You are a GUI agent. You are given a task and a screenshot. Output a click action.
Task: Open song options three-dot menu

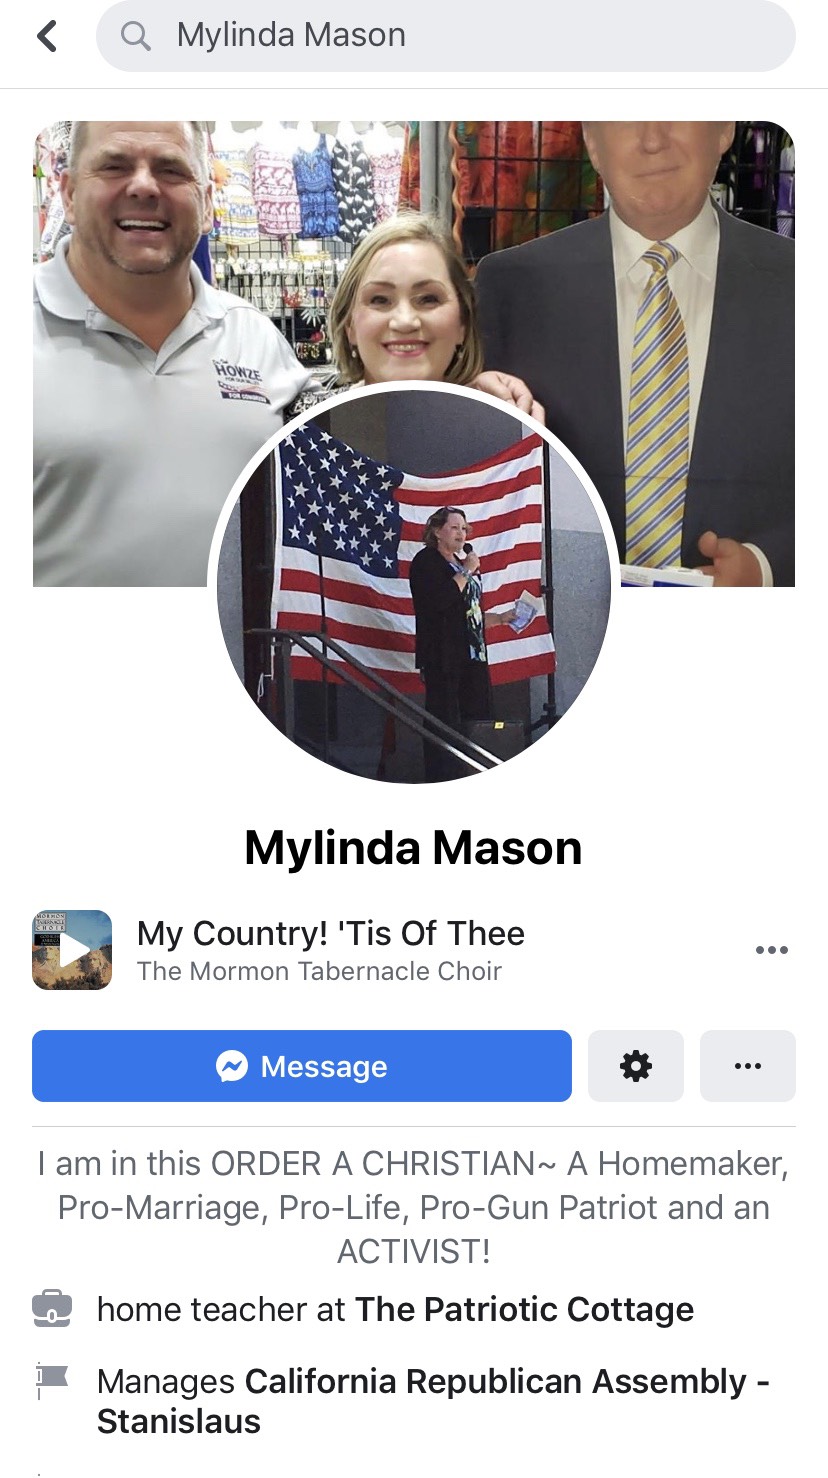click(x=772, y=950)
